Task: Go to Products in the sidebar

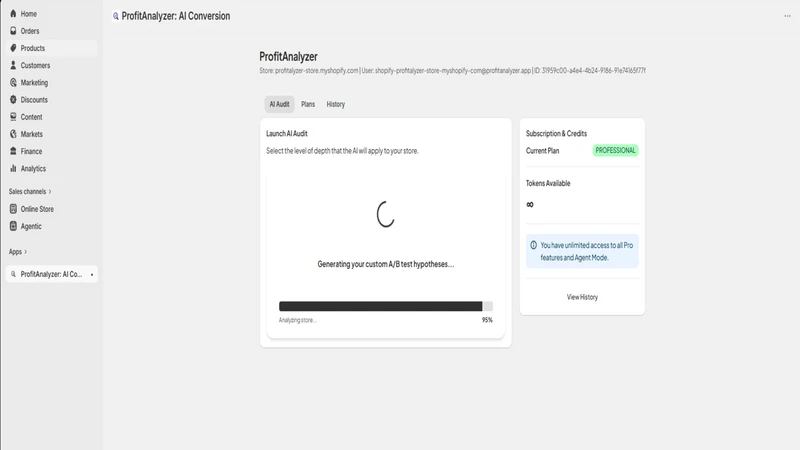Action: pos(51,48)
